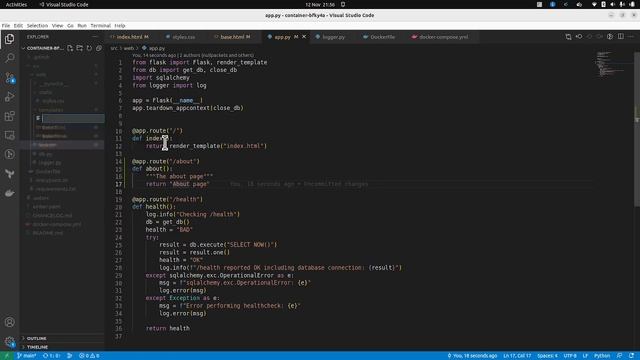The image size is (640, 360).
Task: Open the Explorer view in activity bar
Action: 10,39
